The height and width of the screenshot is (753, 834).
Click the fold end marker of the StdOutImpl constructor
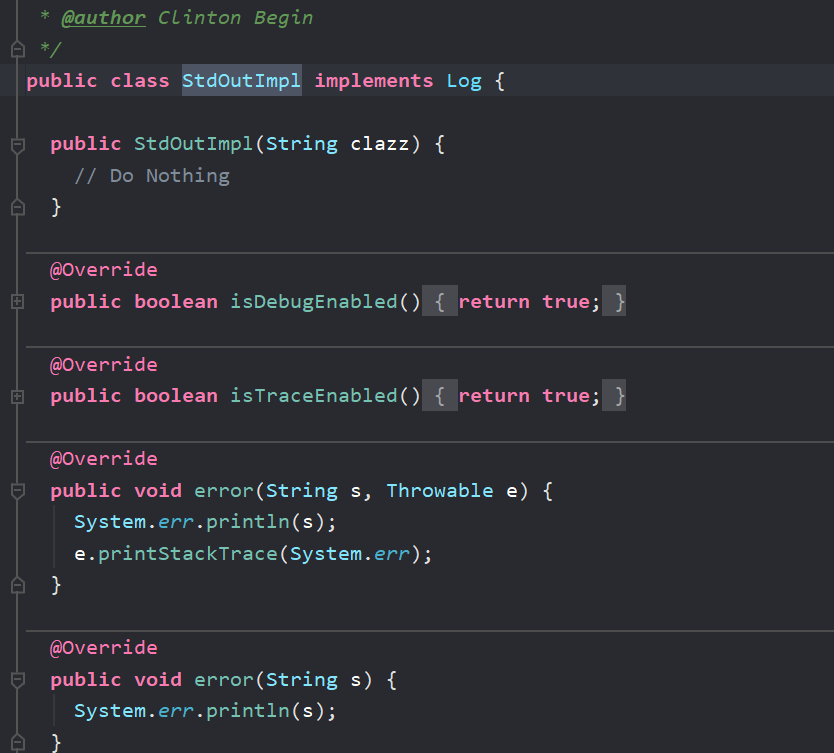tap(18, 207)
